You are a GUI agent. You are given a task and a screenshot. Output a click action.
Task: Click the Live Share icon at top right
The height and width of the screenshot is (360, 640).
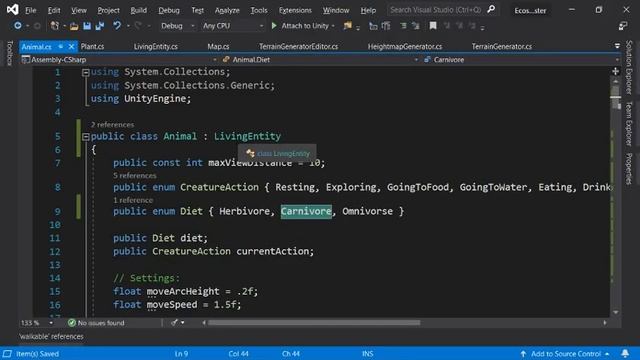pyautogui.click(x=623, y=26)
